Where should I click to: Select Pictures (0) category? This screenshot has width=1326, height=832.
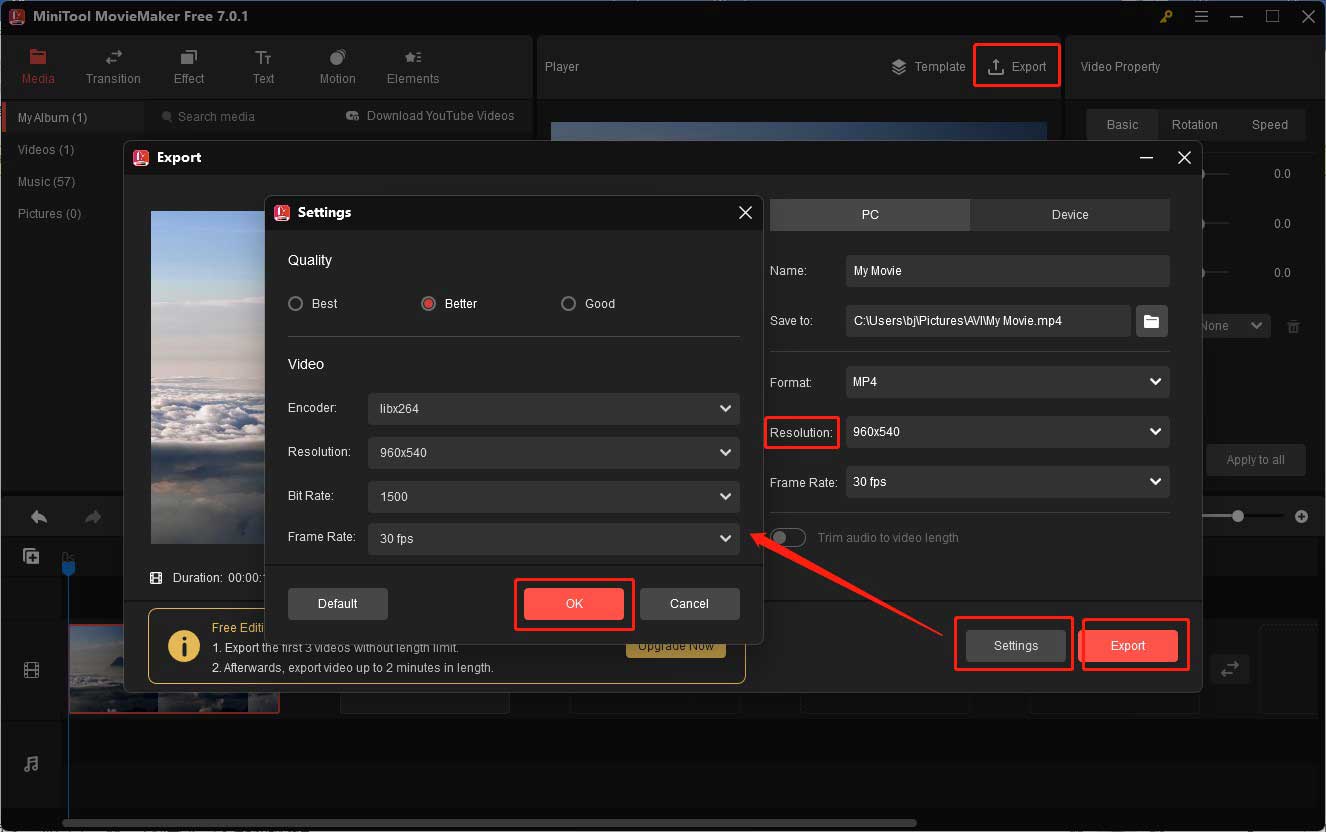pyautogui.click(x=49, y=214)
